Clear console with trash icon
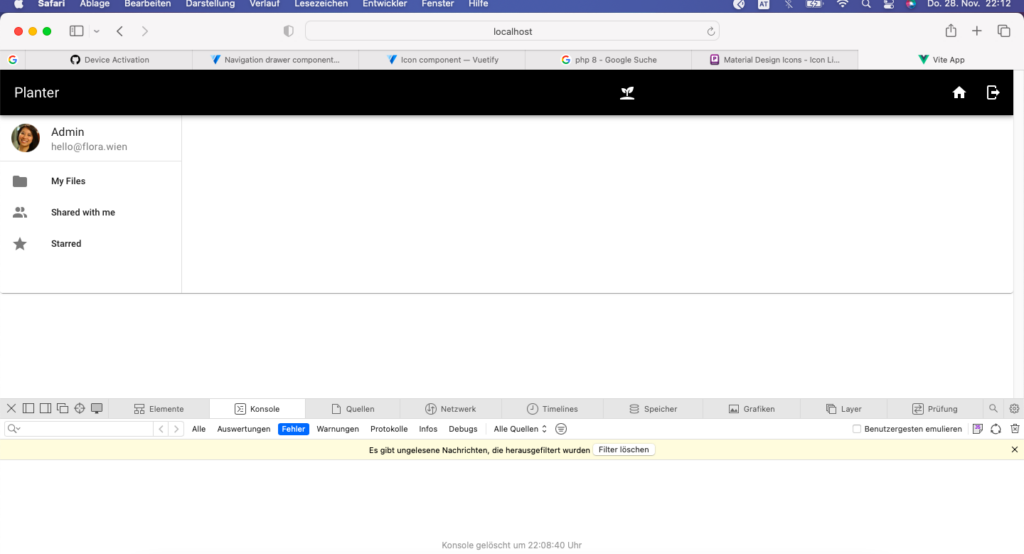Image resolution: width=1024 pixels, height=554 pixels. tap(1014, 429)
